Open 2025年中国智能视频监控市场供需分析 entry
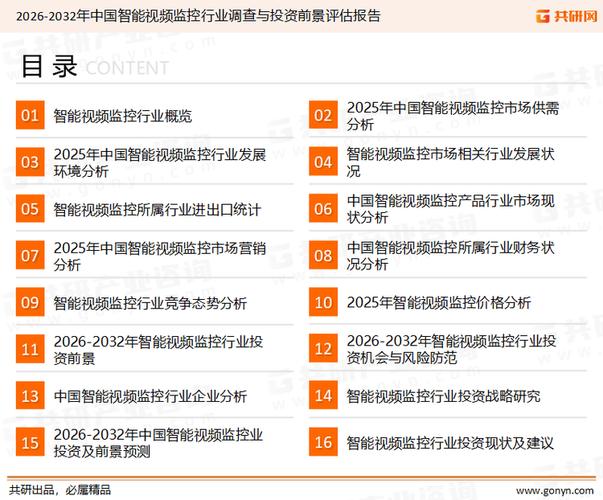This screenshot has height=500, width=603. [x=452, y=116]
